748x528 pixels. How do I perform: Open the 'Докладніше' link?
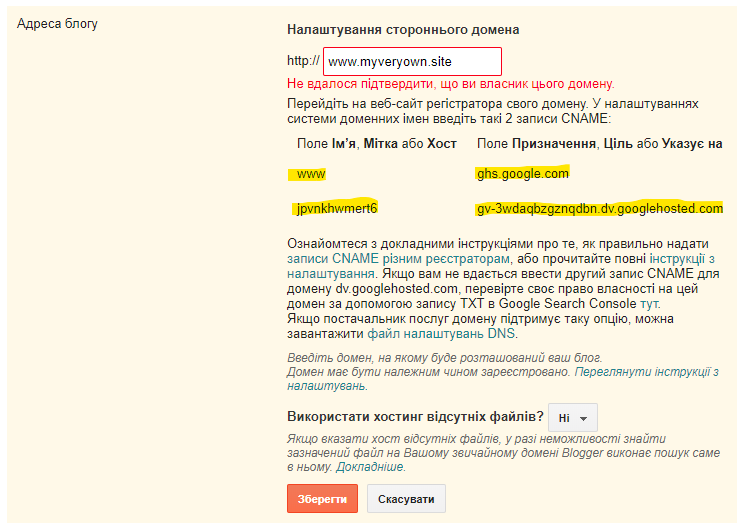[x=371, y=467]
